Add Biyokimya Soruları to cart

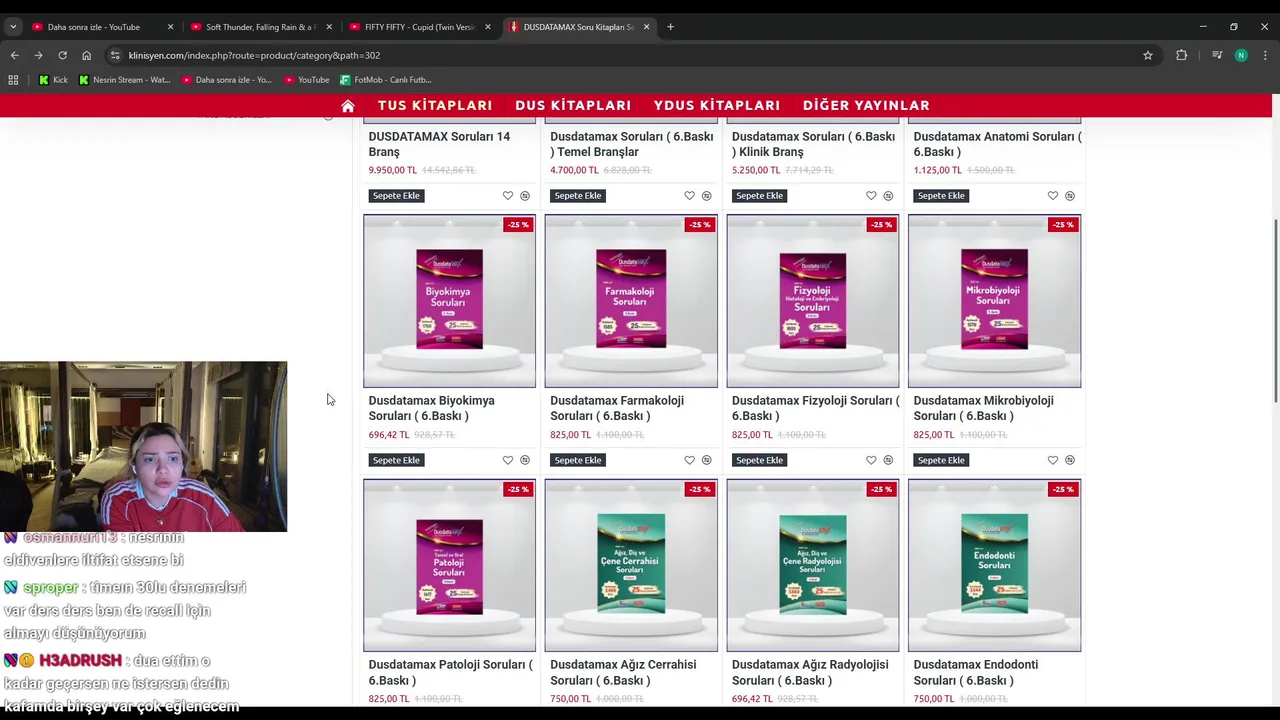(x=396, y=460)
